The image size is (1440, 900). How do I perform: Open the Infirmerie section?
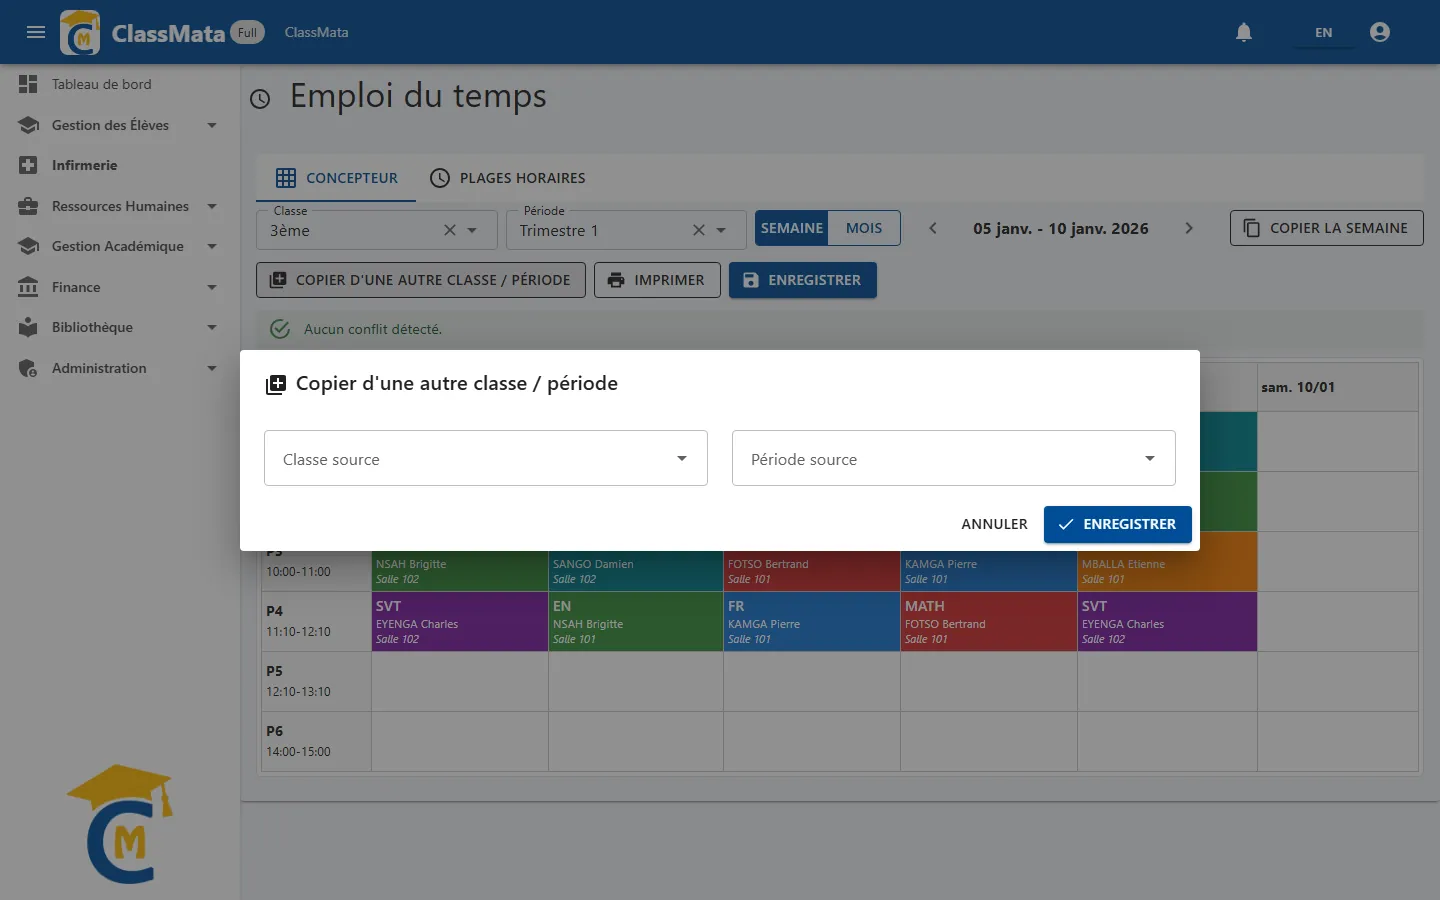point(120,165)
